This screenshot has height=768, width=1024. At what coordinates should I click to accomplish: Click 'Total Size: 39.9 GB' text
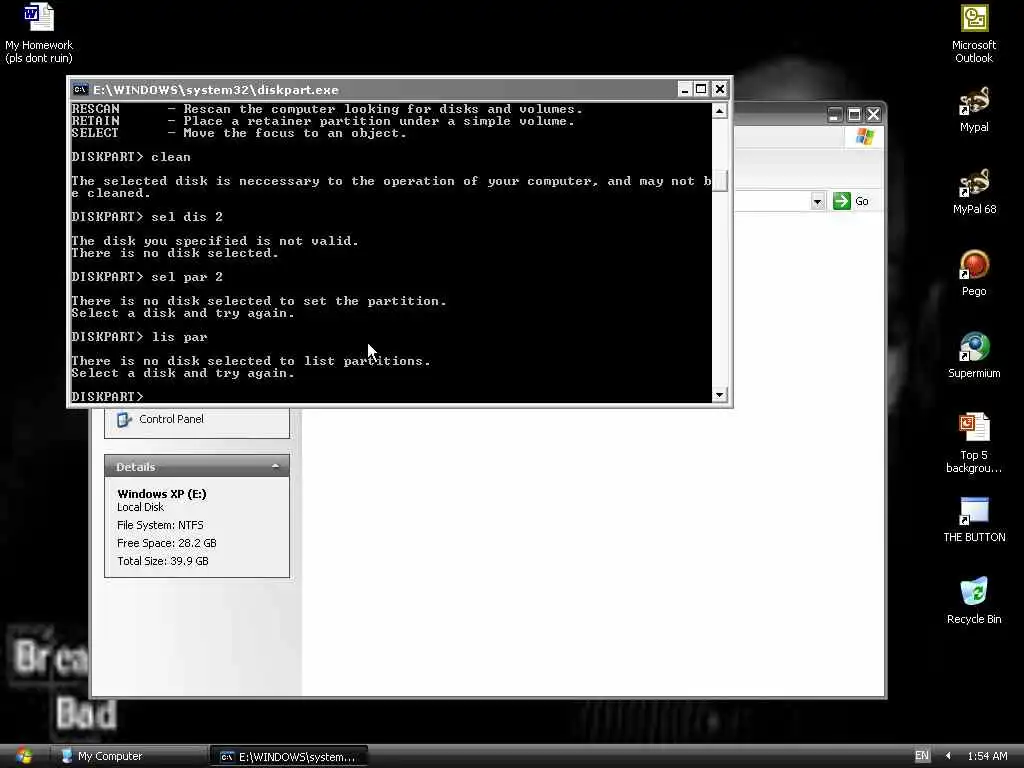[163, 561]
